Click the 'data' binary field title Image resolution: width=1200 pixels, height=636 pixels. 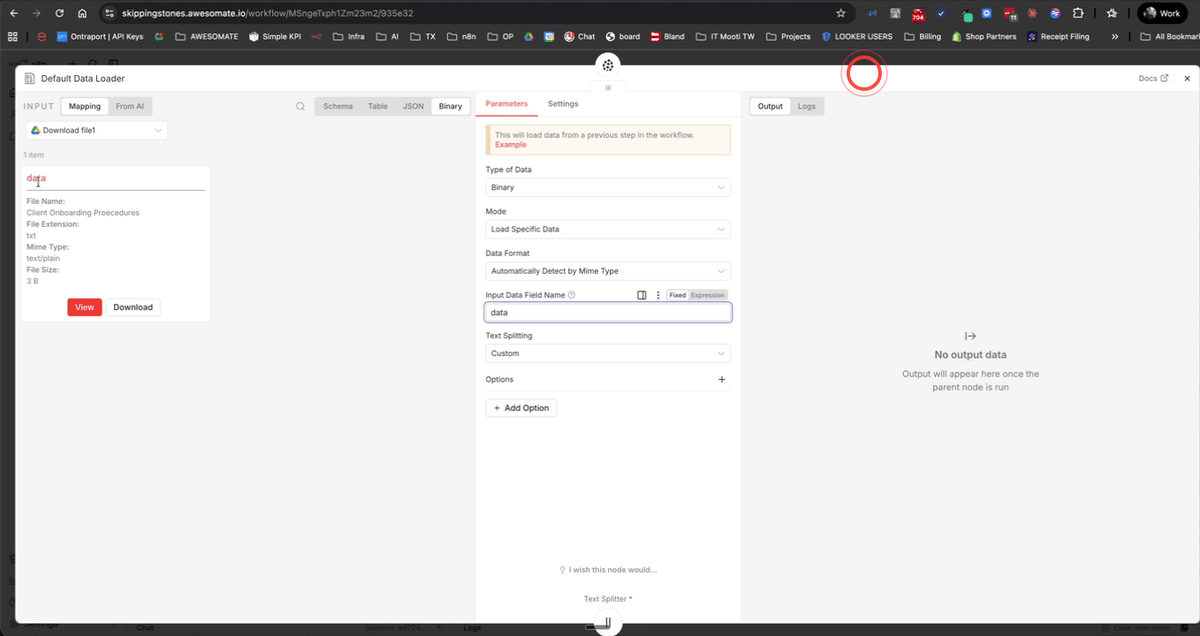(36, 178)
